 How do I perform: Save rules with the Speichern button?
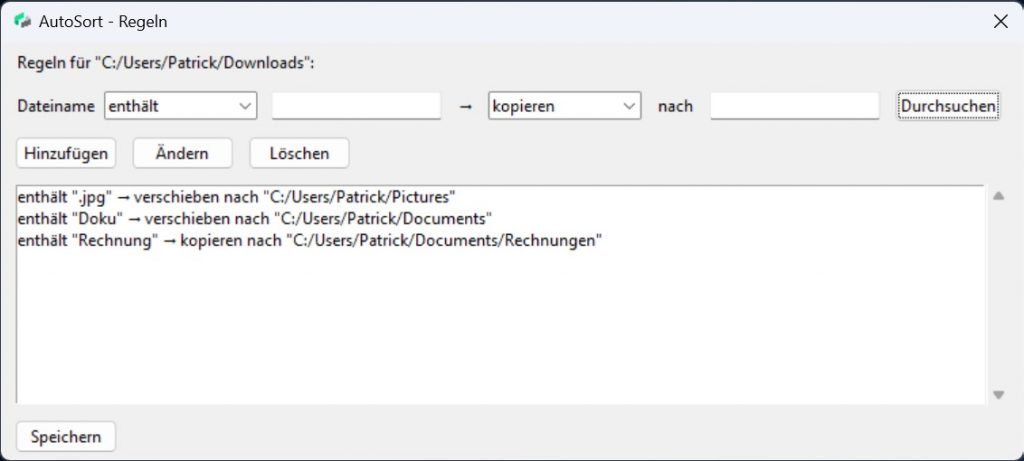coord(66,437)
